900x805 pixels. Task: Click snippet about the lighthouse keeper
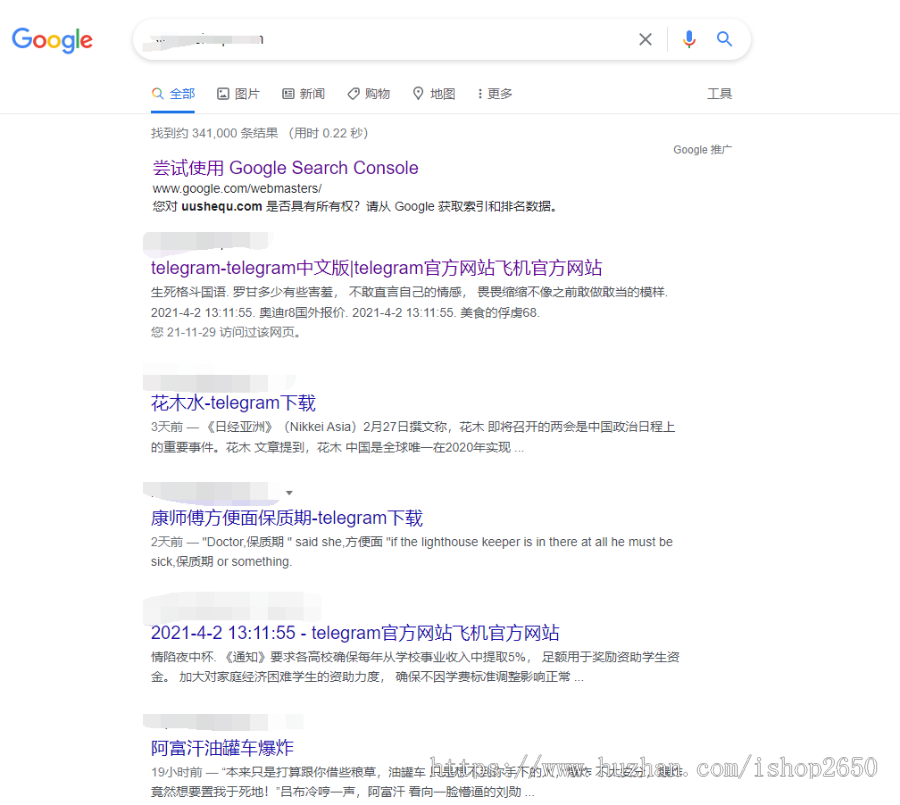click(x=412, y=552)
